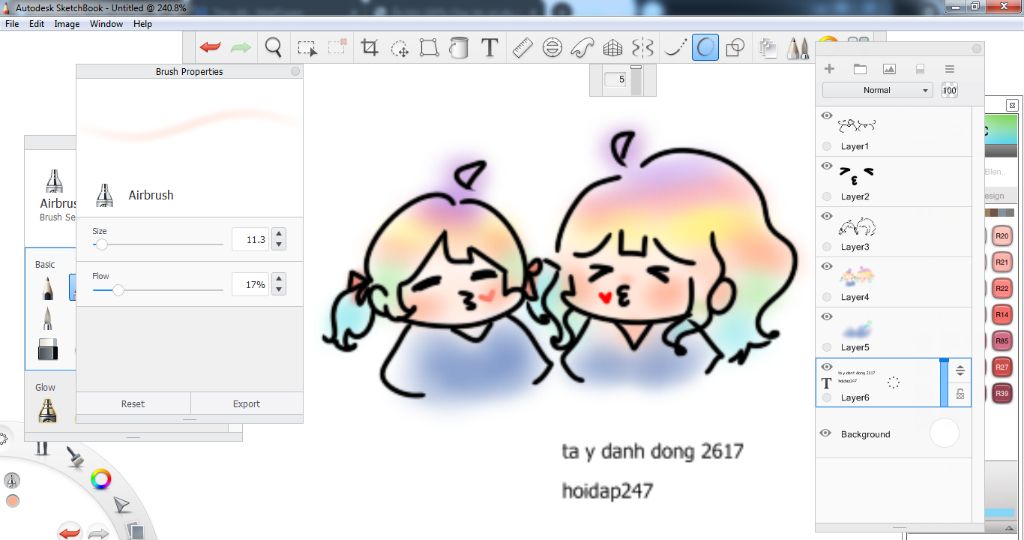This screenshot has height=540, width=1024.
Task: Toggle the French Curve tool
Action: (x=582, y=48)
